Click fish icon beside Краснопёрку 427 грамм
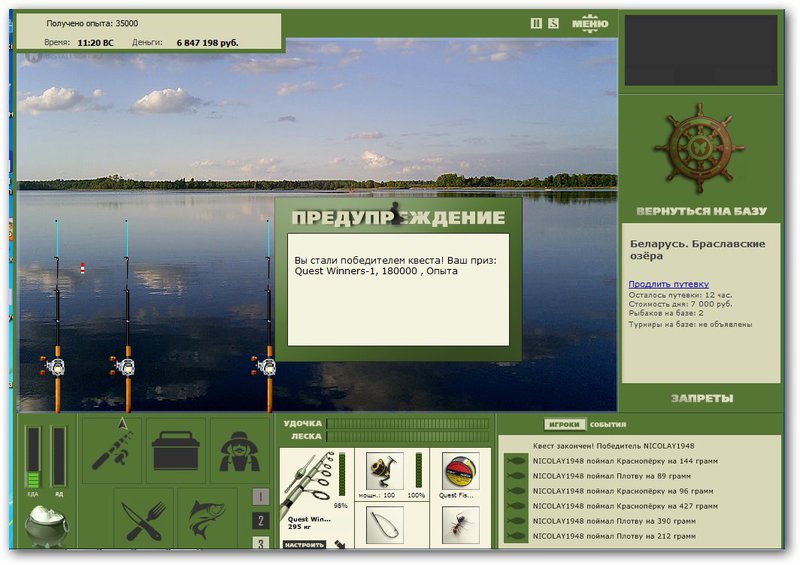800x565 pixels. click(x=516, y=506)
